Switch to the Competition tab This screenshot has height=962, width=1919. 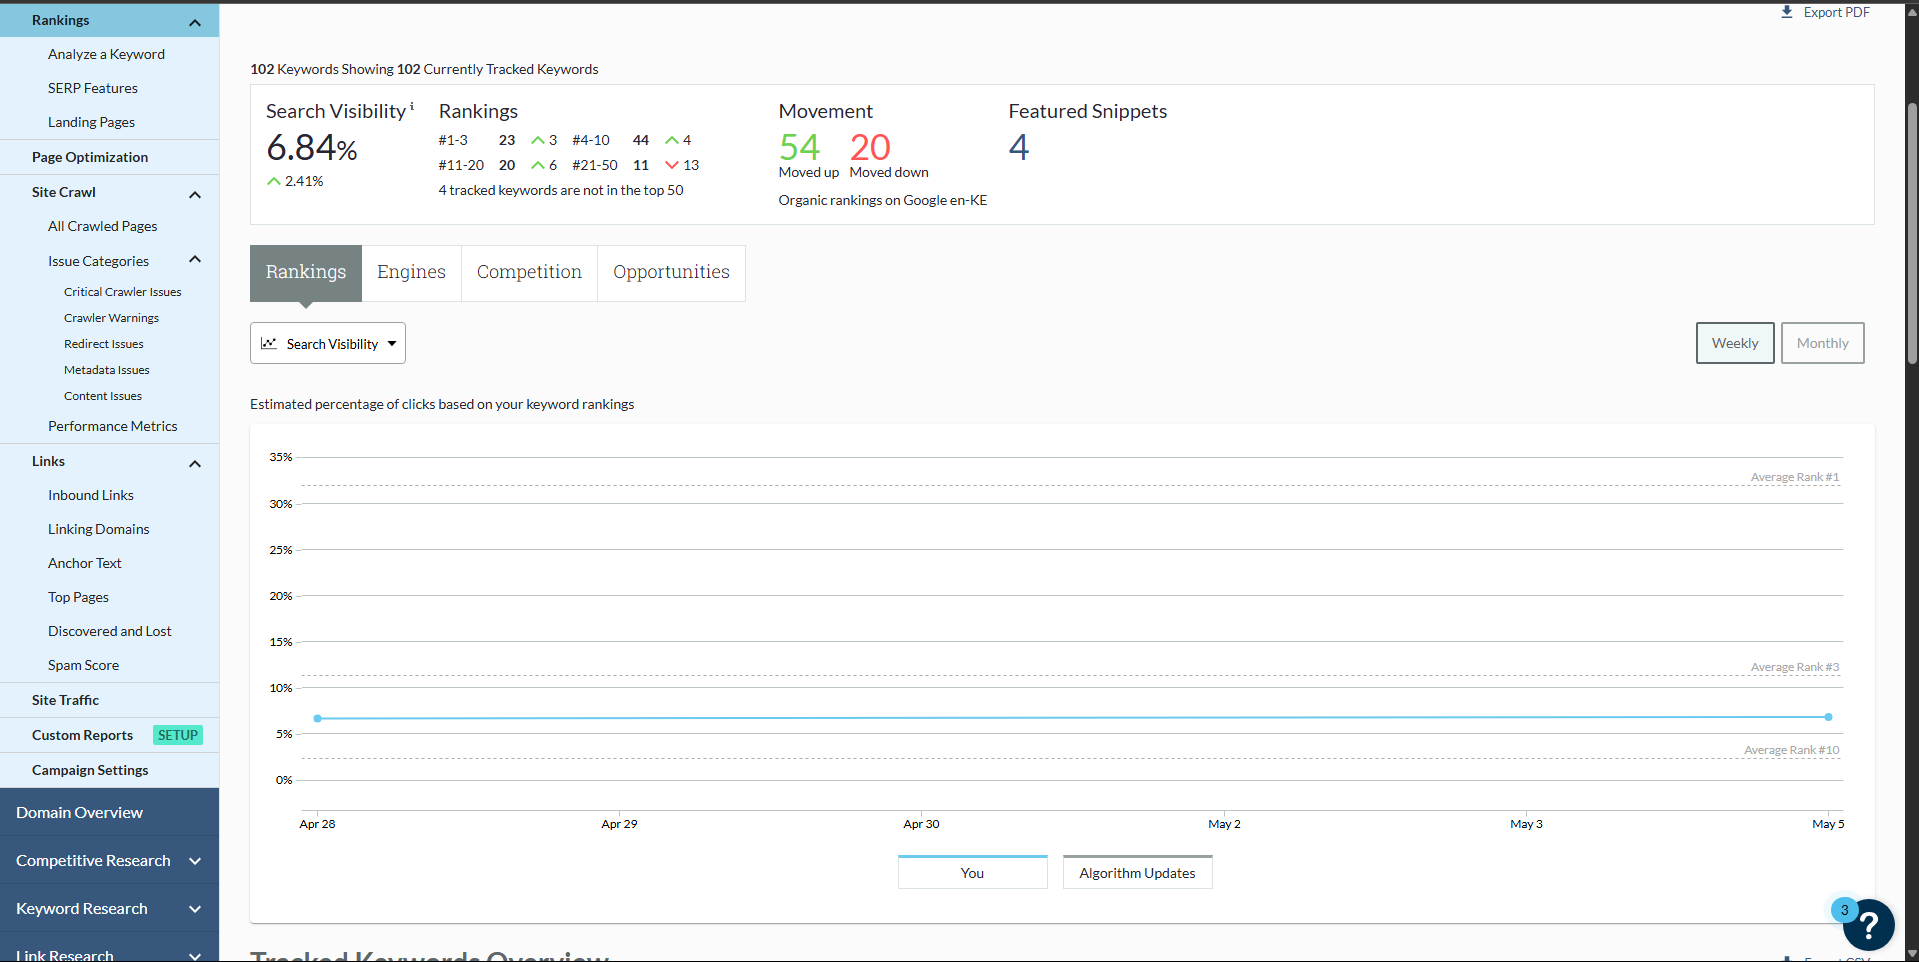tap(529, 272)
